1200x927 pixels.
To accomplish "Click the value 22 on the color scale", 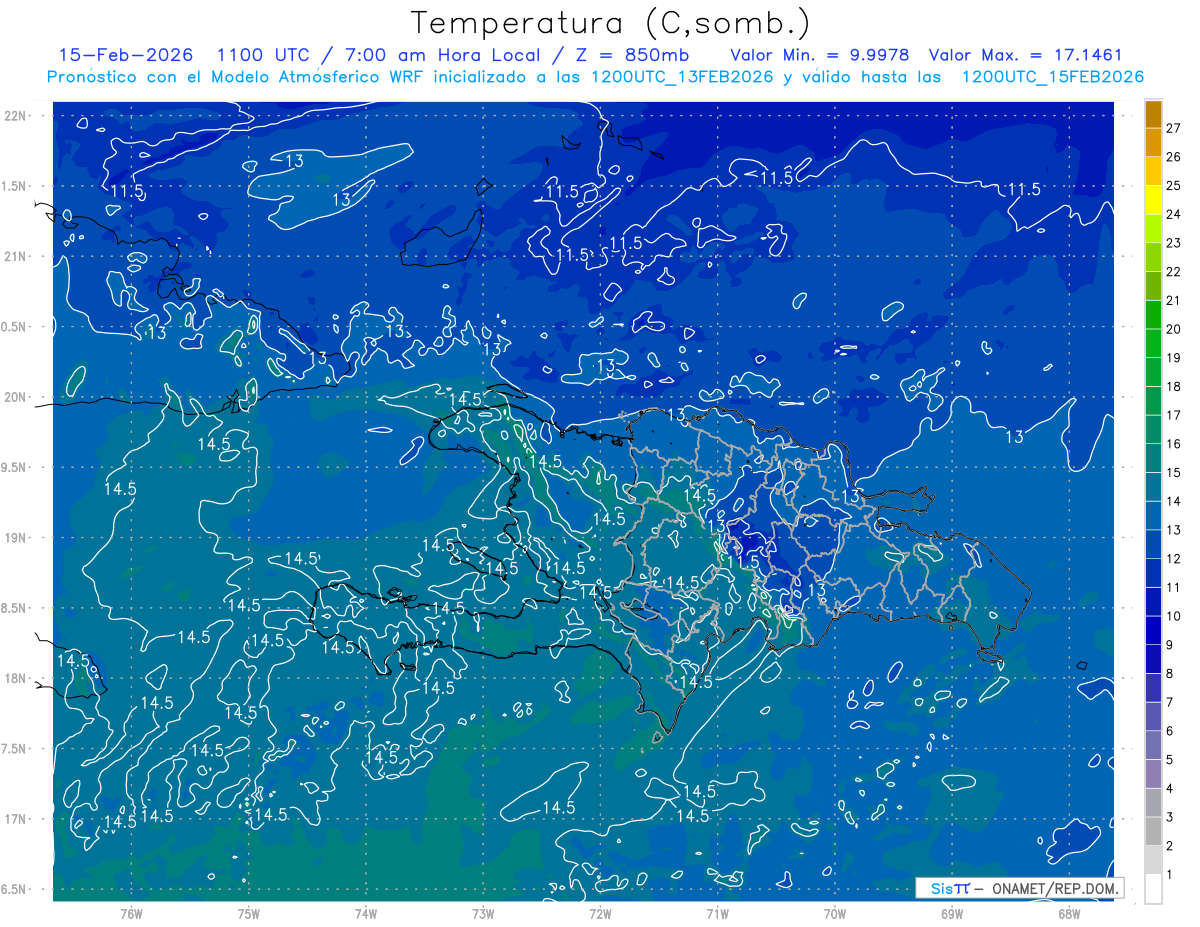I will pos(1174,271).
